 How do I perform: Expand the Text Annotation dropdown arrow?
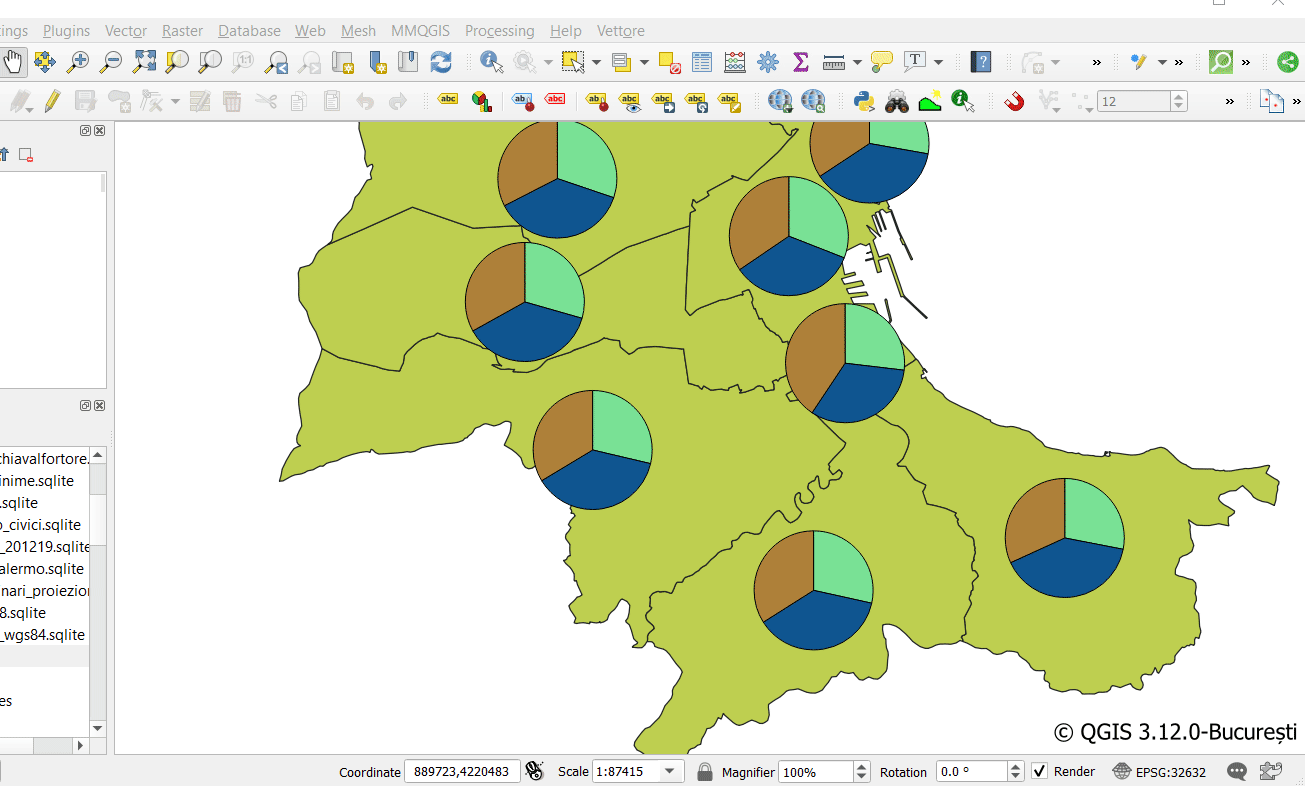(x=938, y=62)
